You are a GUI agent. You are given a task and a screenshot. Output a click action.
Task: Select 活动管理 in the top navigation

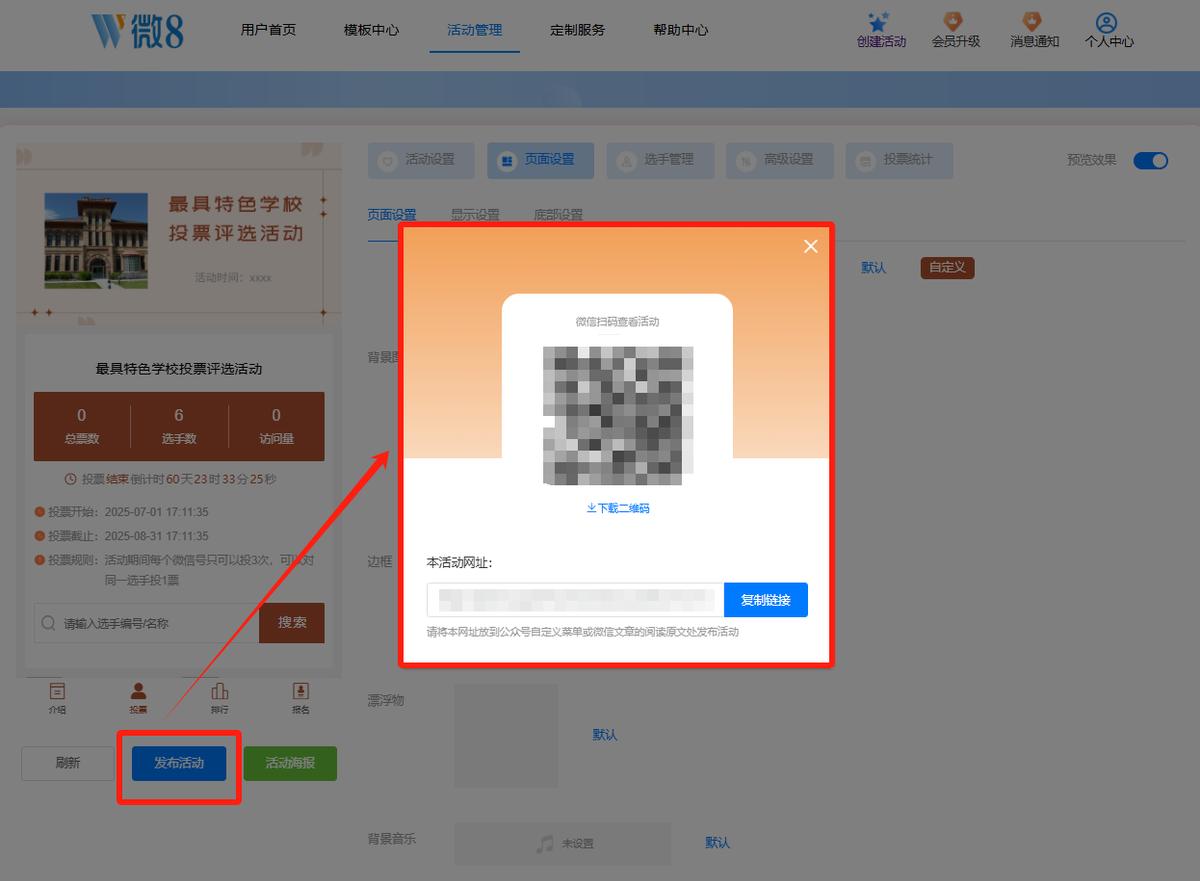[x=474, y=30]
